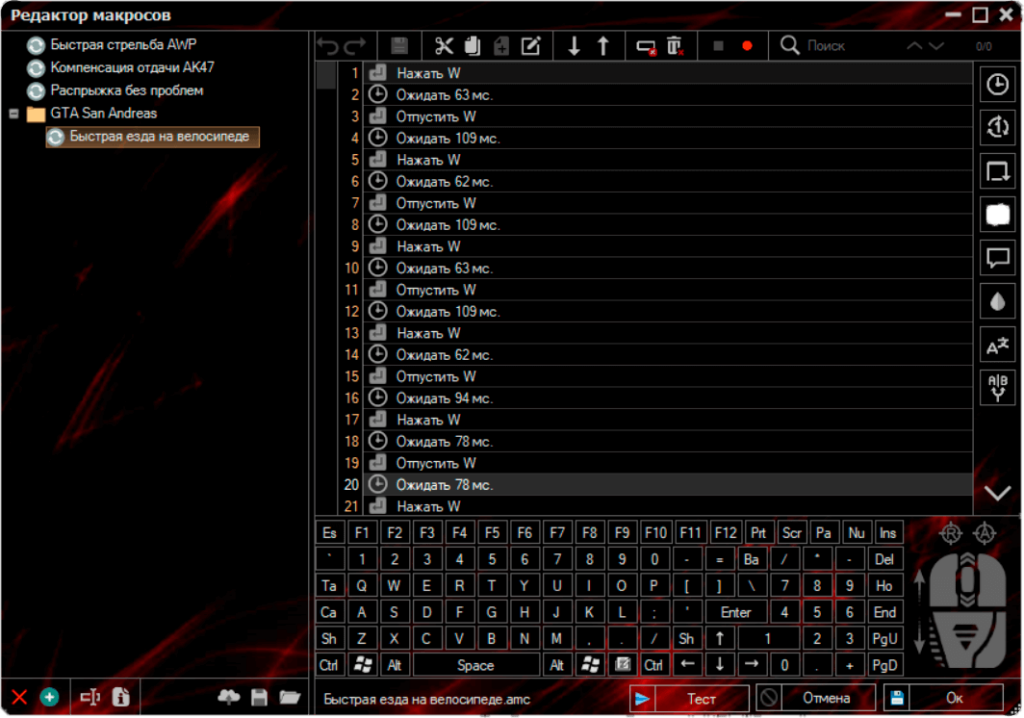Click the A/B branch condition icon
This screenshot has width=1024, height=718.
[x=997, y=388]
